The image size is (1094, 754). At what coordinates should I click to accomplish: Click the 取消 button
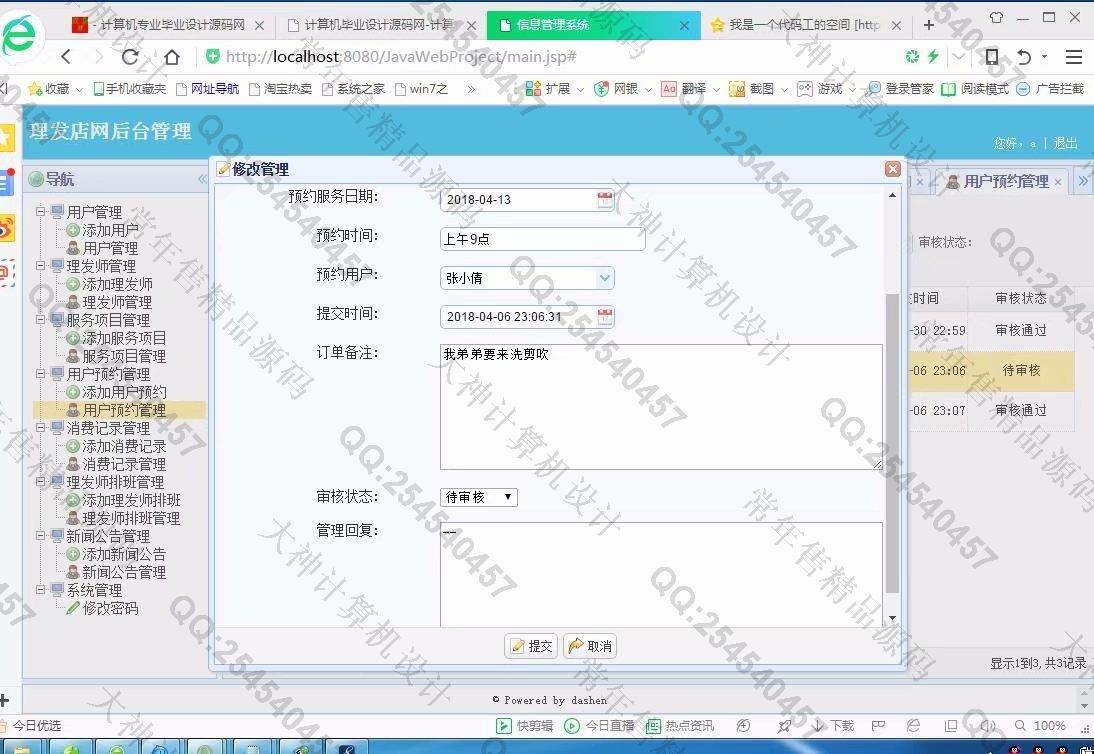pyautogui.click(x=590, y=647)
